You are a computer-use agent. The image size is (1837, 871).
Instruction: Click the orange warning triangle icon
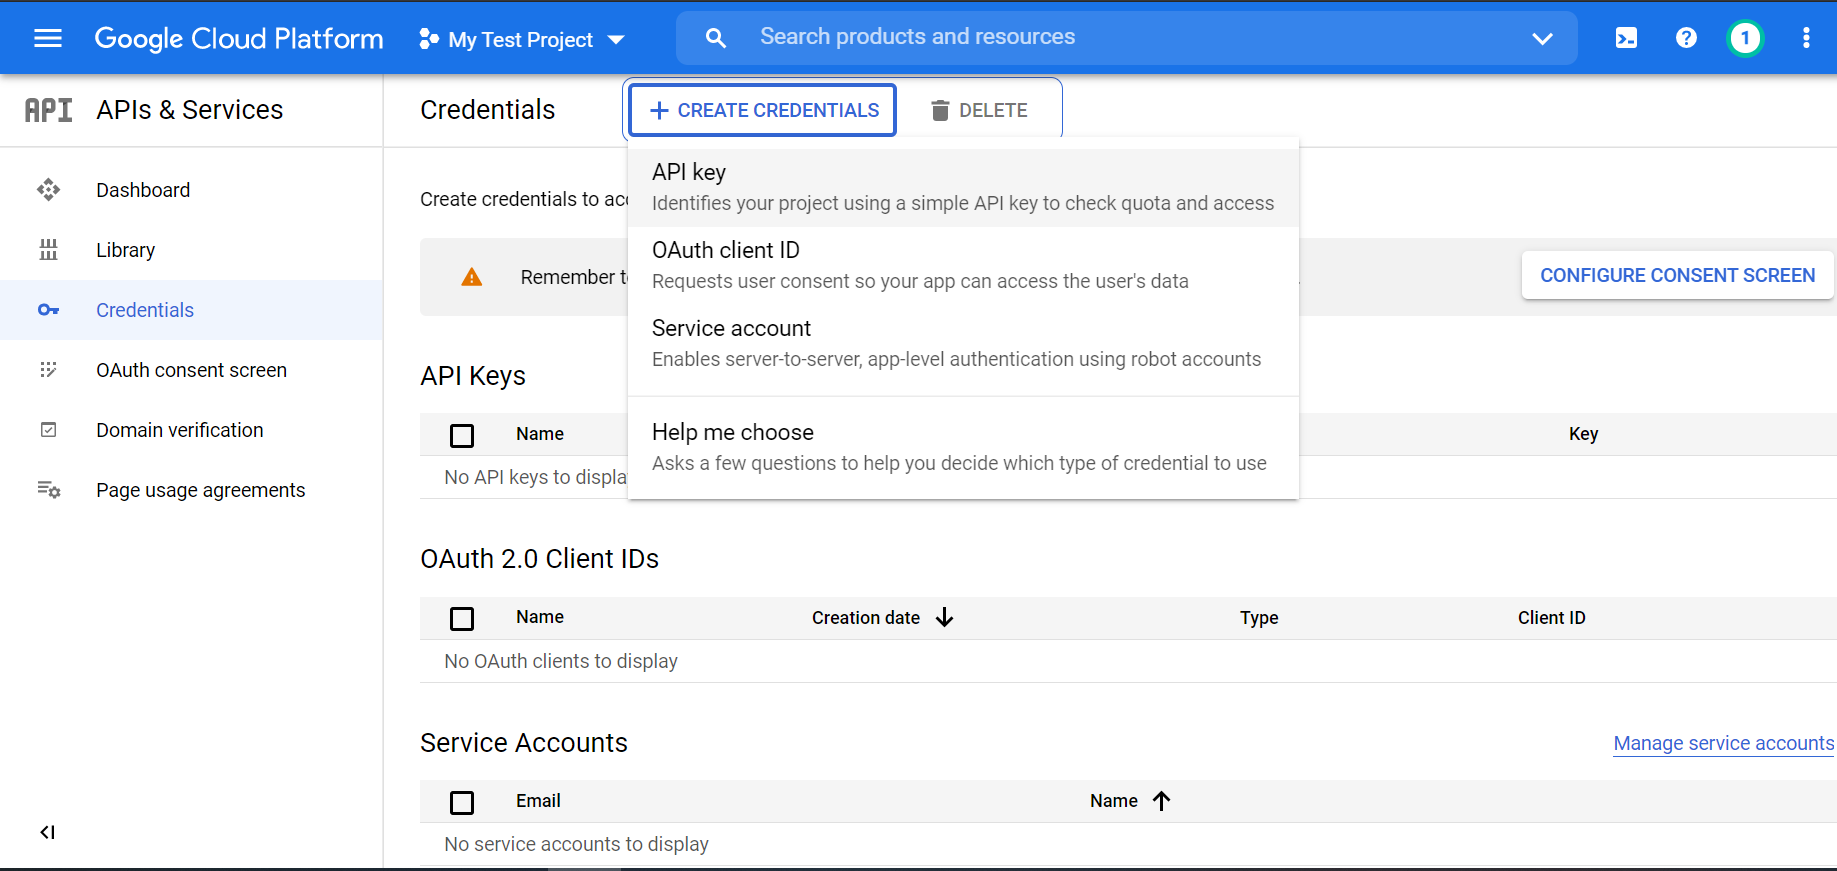coord(472,277)
